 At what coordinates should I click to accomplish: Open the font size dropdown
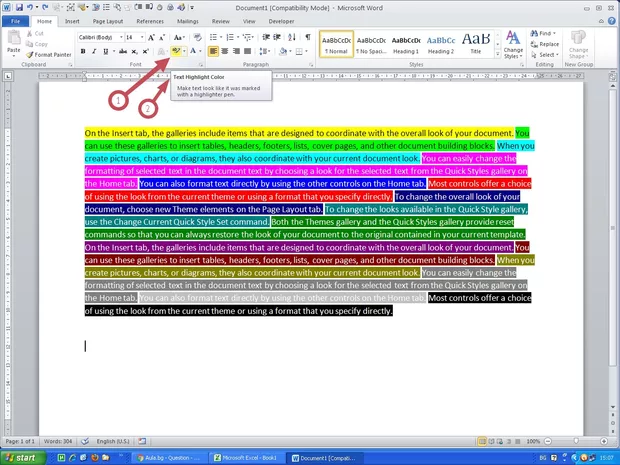133,37
